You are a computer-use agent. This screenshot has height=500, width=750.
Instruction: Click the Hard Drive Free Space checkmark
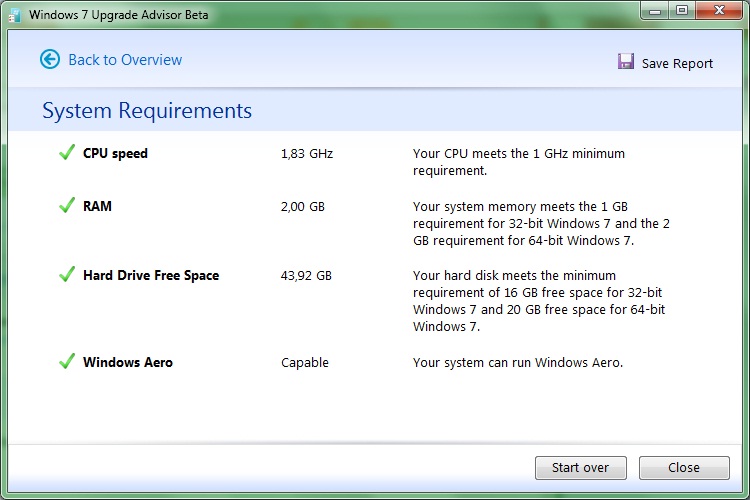67,274
